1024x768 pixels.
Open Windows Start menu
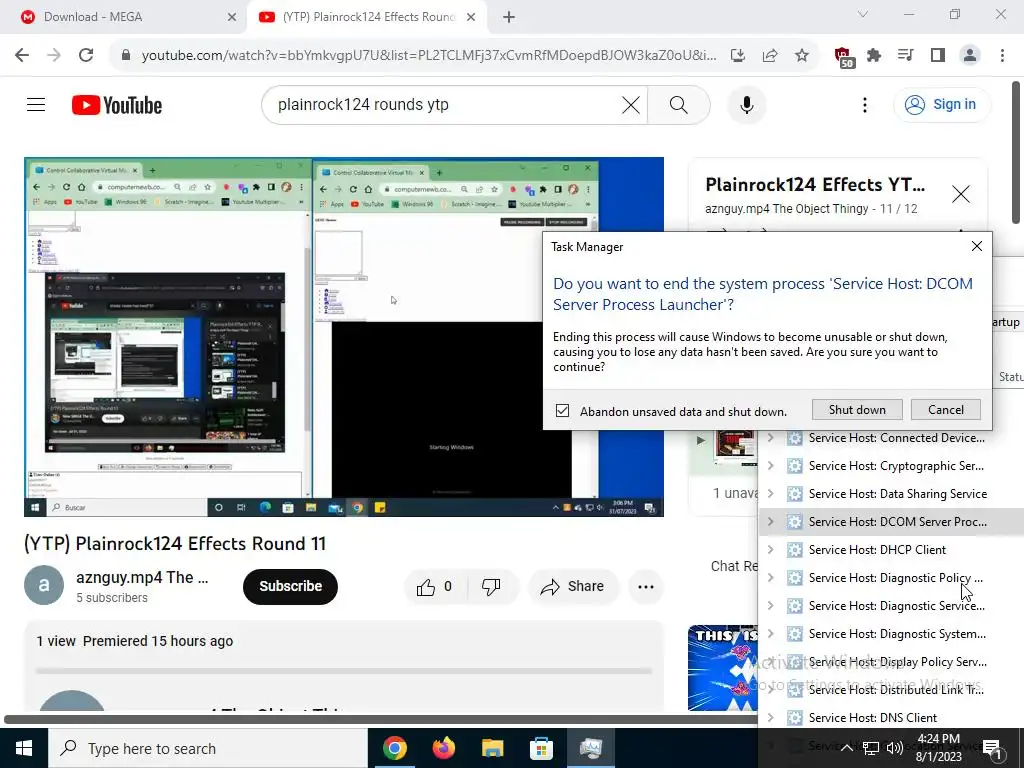click(x=24, y=748)
